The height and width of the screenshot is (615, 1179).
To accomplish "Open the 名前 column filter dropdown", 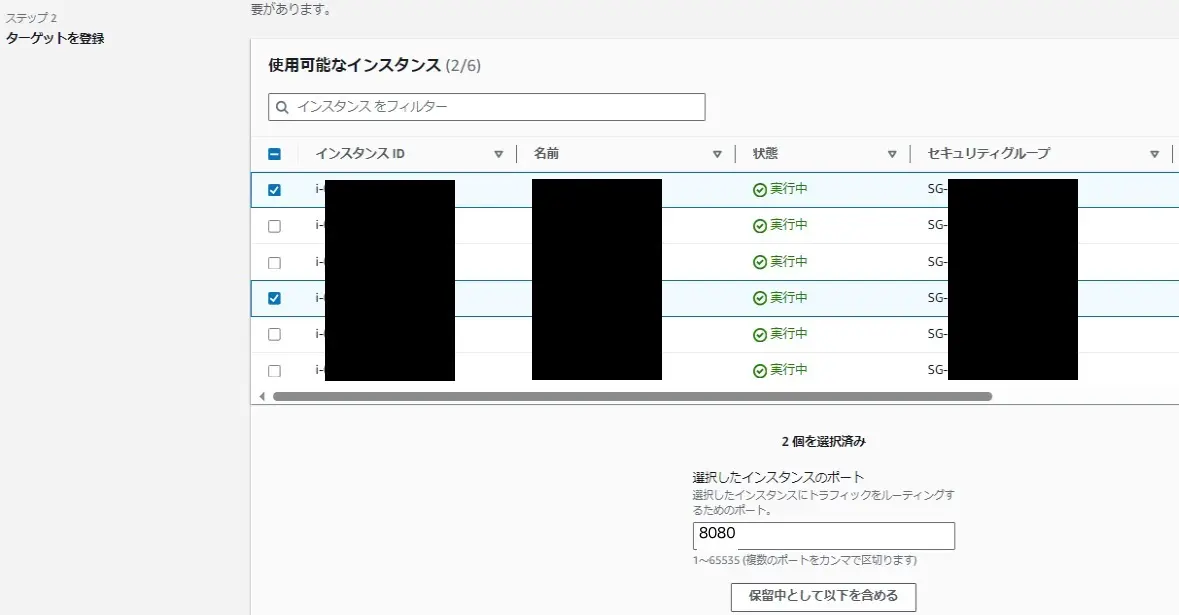I will (x=716, y=153).
